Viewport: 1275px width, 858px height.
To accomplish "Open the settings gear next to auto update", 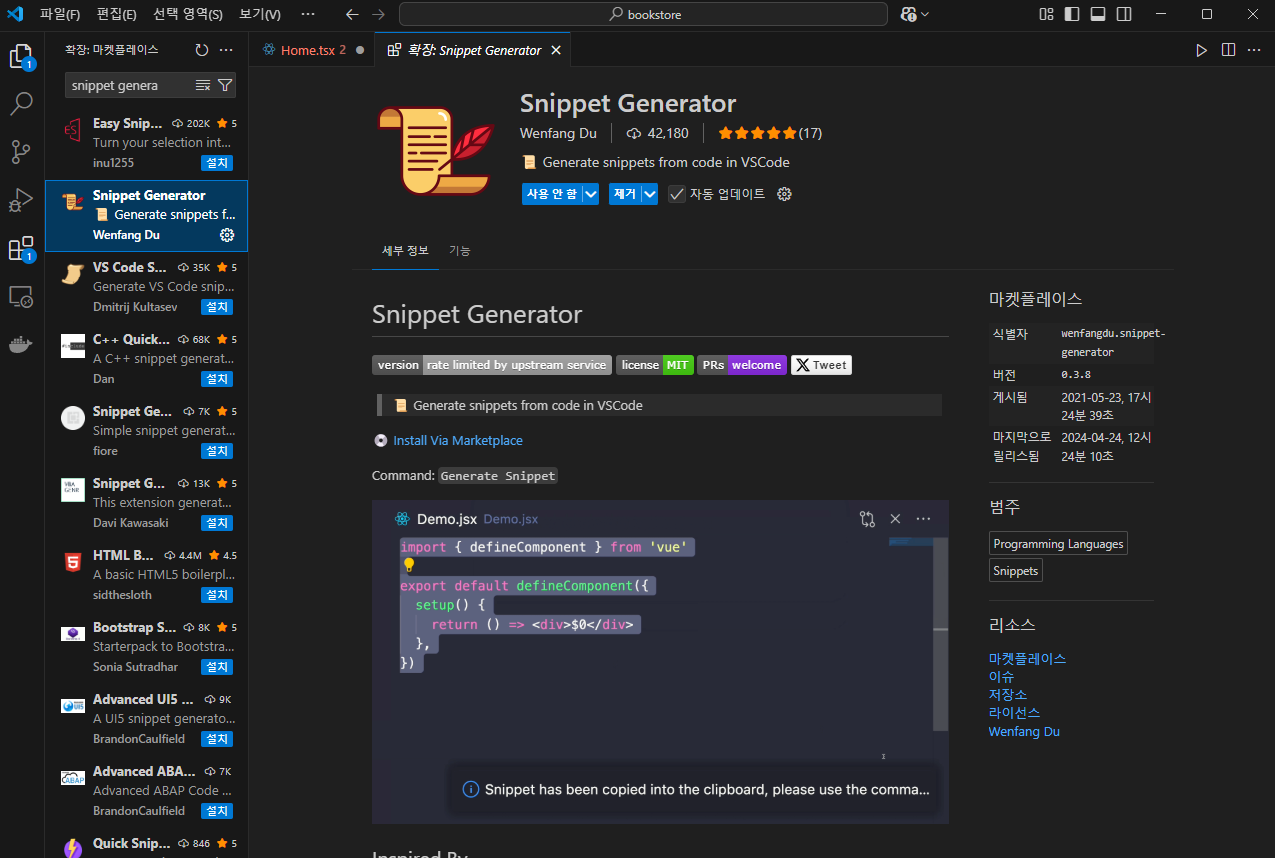I will pos(784,194).
